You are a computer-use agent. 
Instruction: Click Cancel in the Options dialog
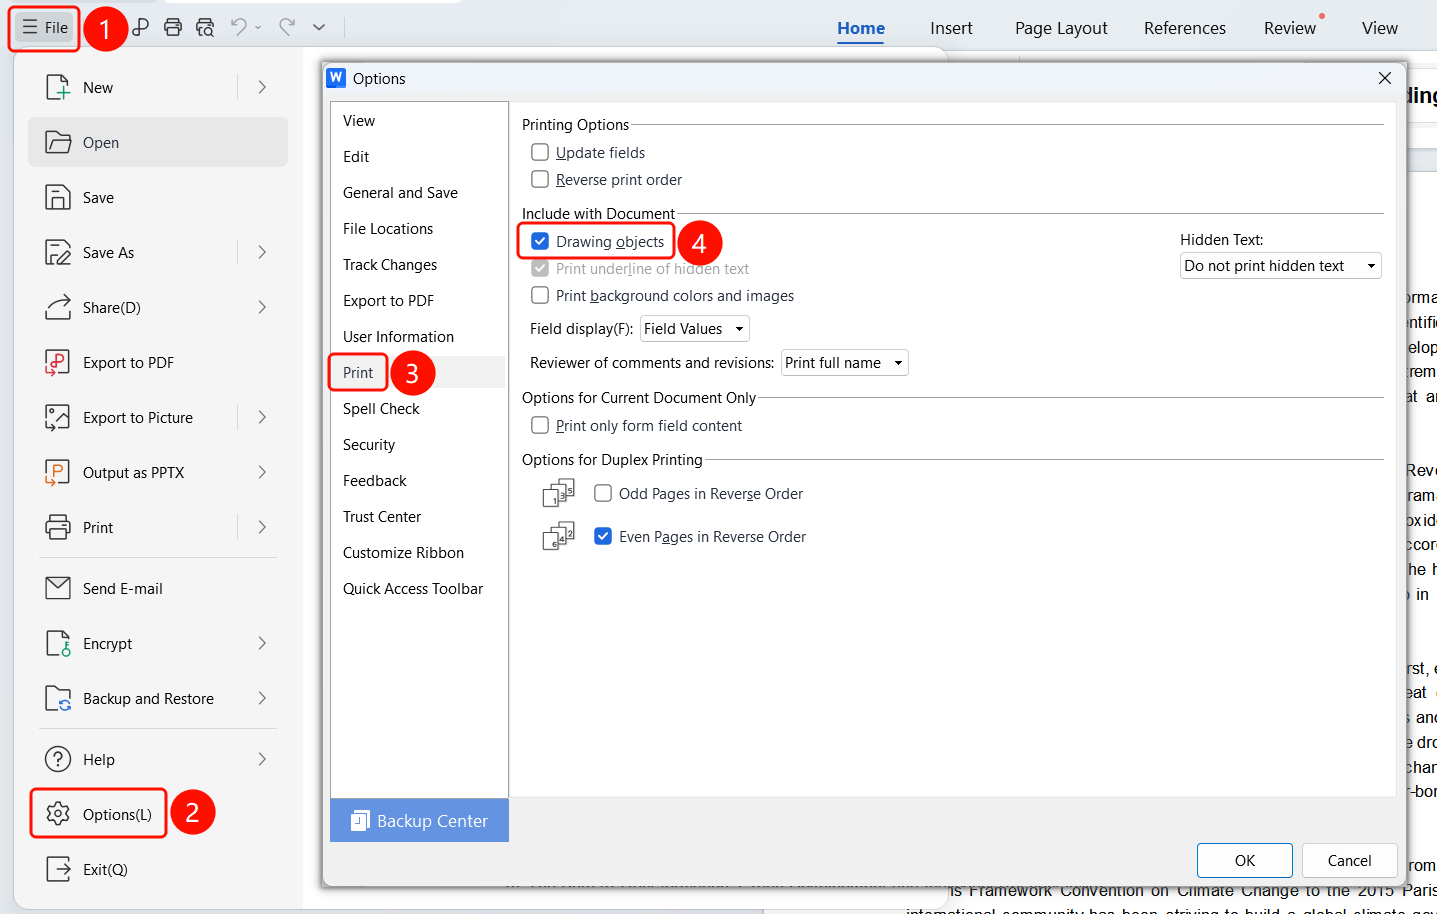(x=1349, y=860)
